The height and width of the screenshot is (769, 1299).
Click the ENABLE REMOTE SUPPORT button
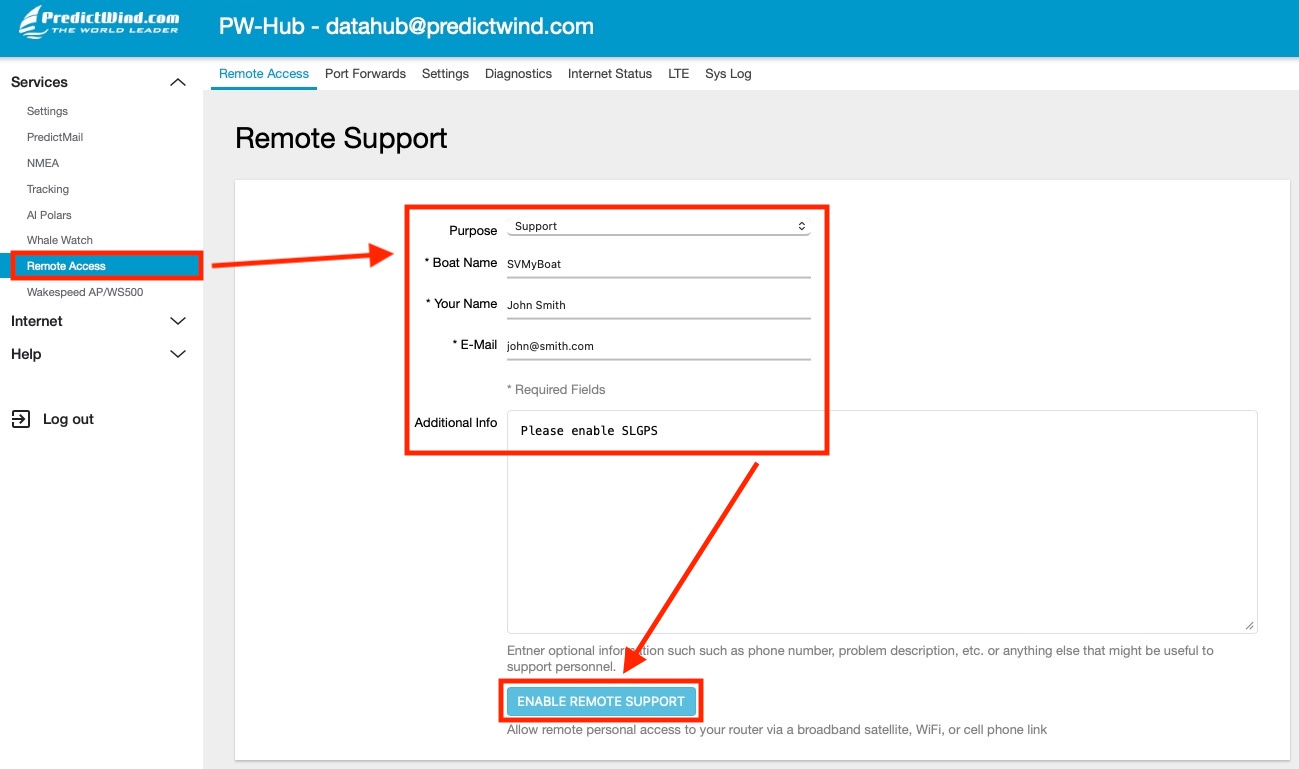[600, 701]
